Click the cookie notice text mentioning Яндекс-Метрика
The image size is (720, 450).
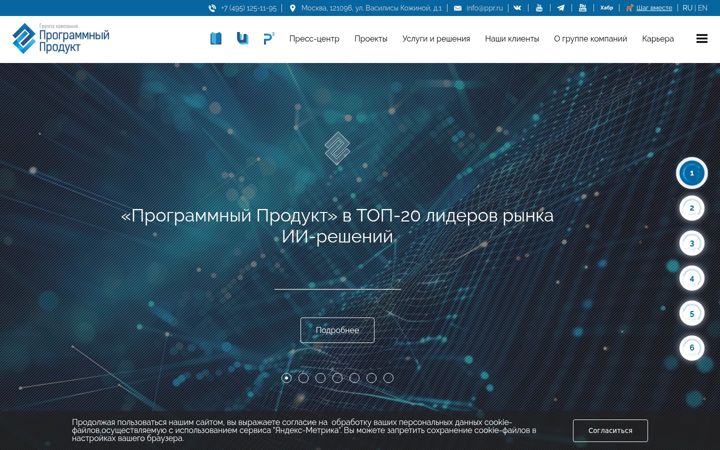point(304,430)
